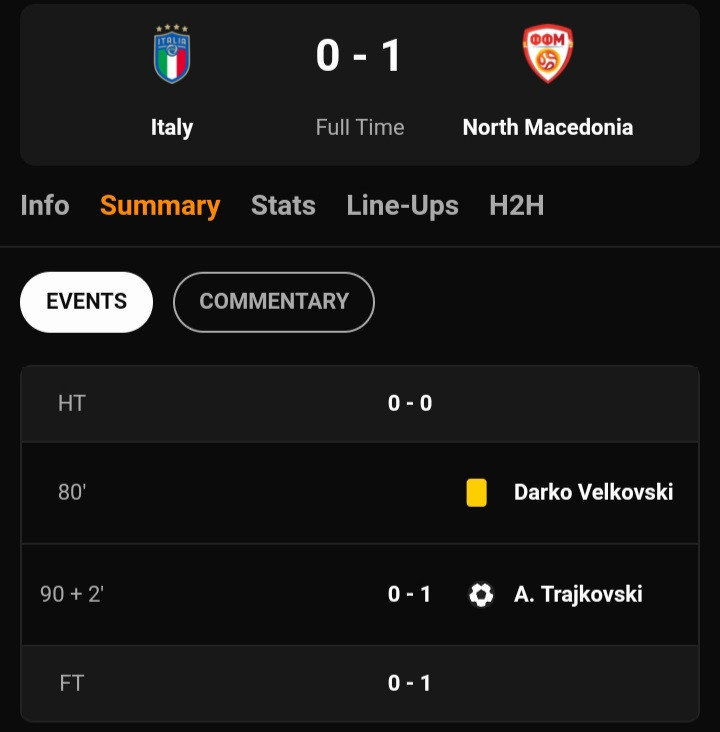Click the 90 + 2' event time

[72, 594]
